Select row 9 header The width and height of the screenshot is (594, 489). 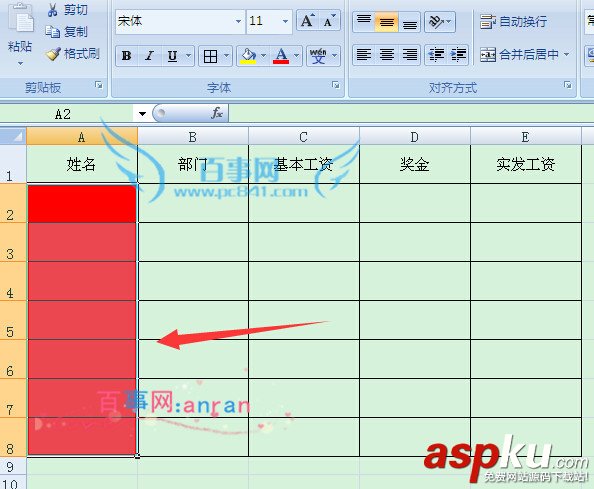coord(13,466)
